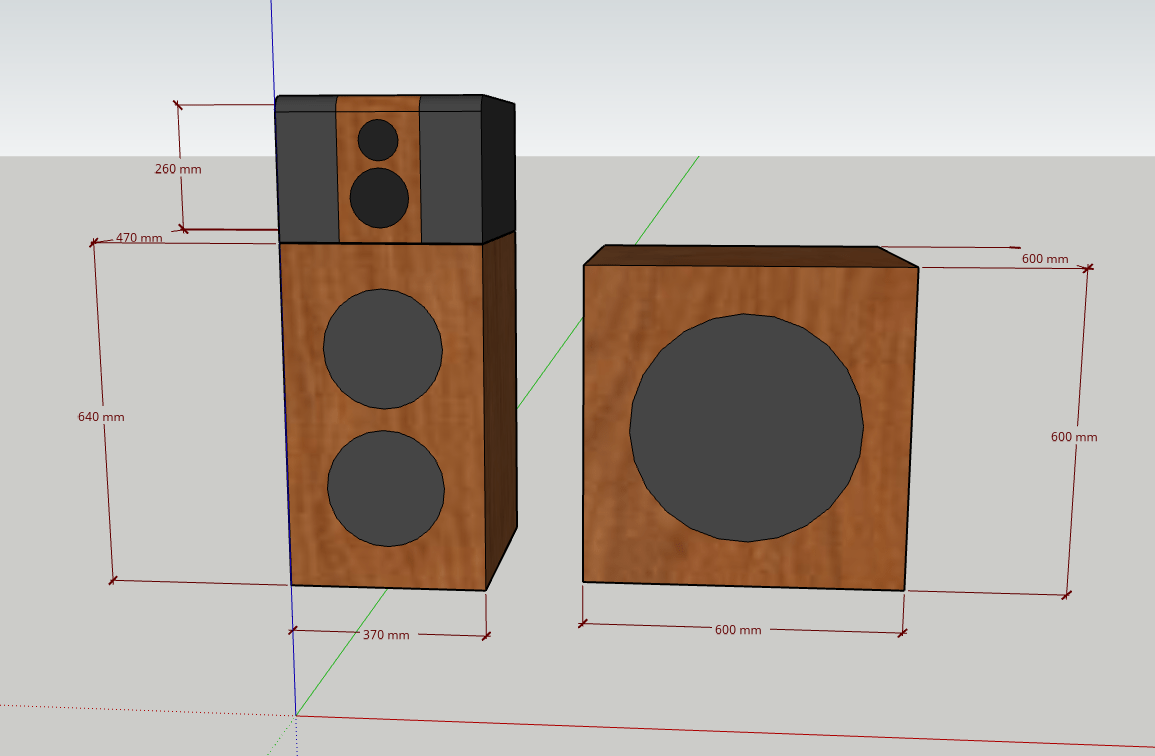This screenshot has height=756, width=1155.
Task: Select the 370 mm dimension label
Action: pyautogui.click(x=386, y=635)
